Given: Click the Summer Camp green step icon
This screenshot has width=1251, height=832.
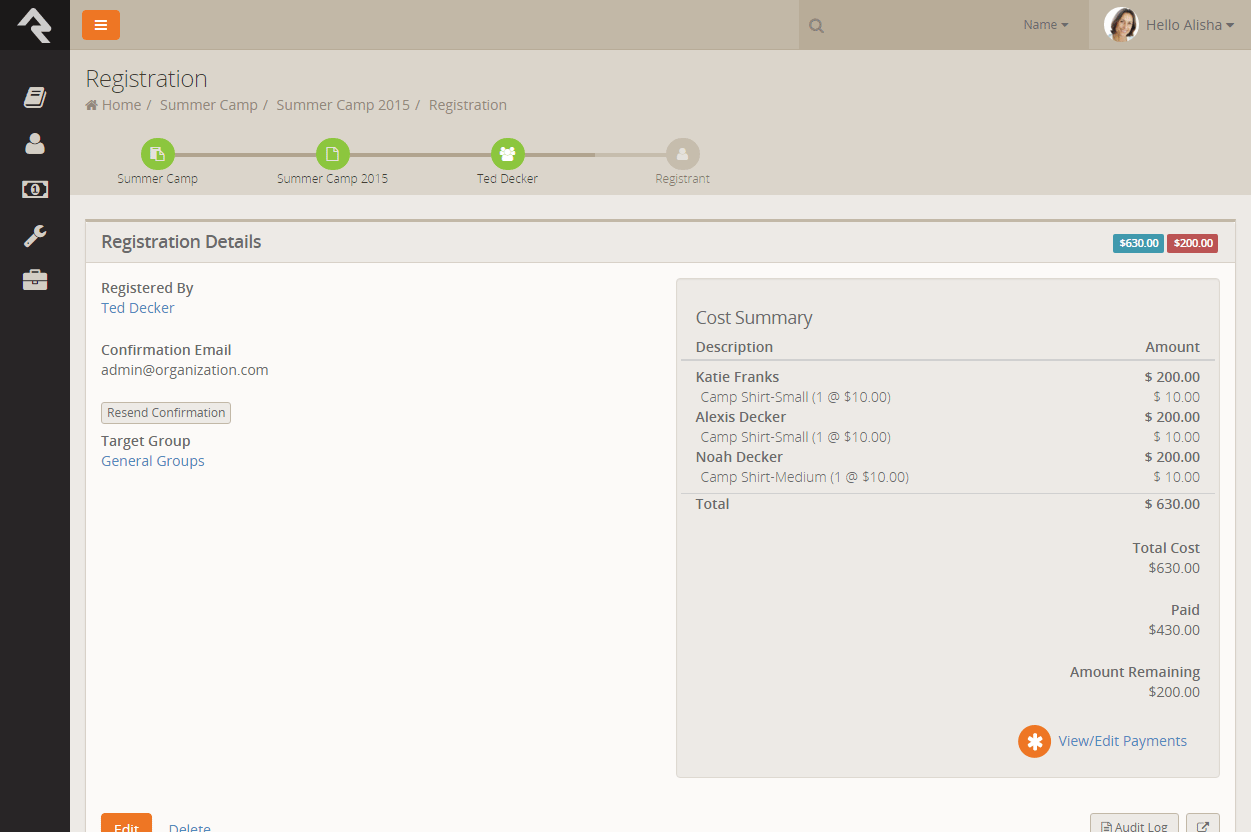Looking at the screenshot, I should pyautogui.click(x=158, y=154).
